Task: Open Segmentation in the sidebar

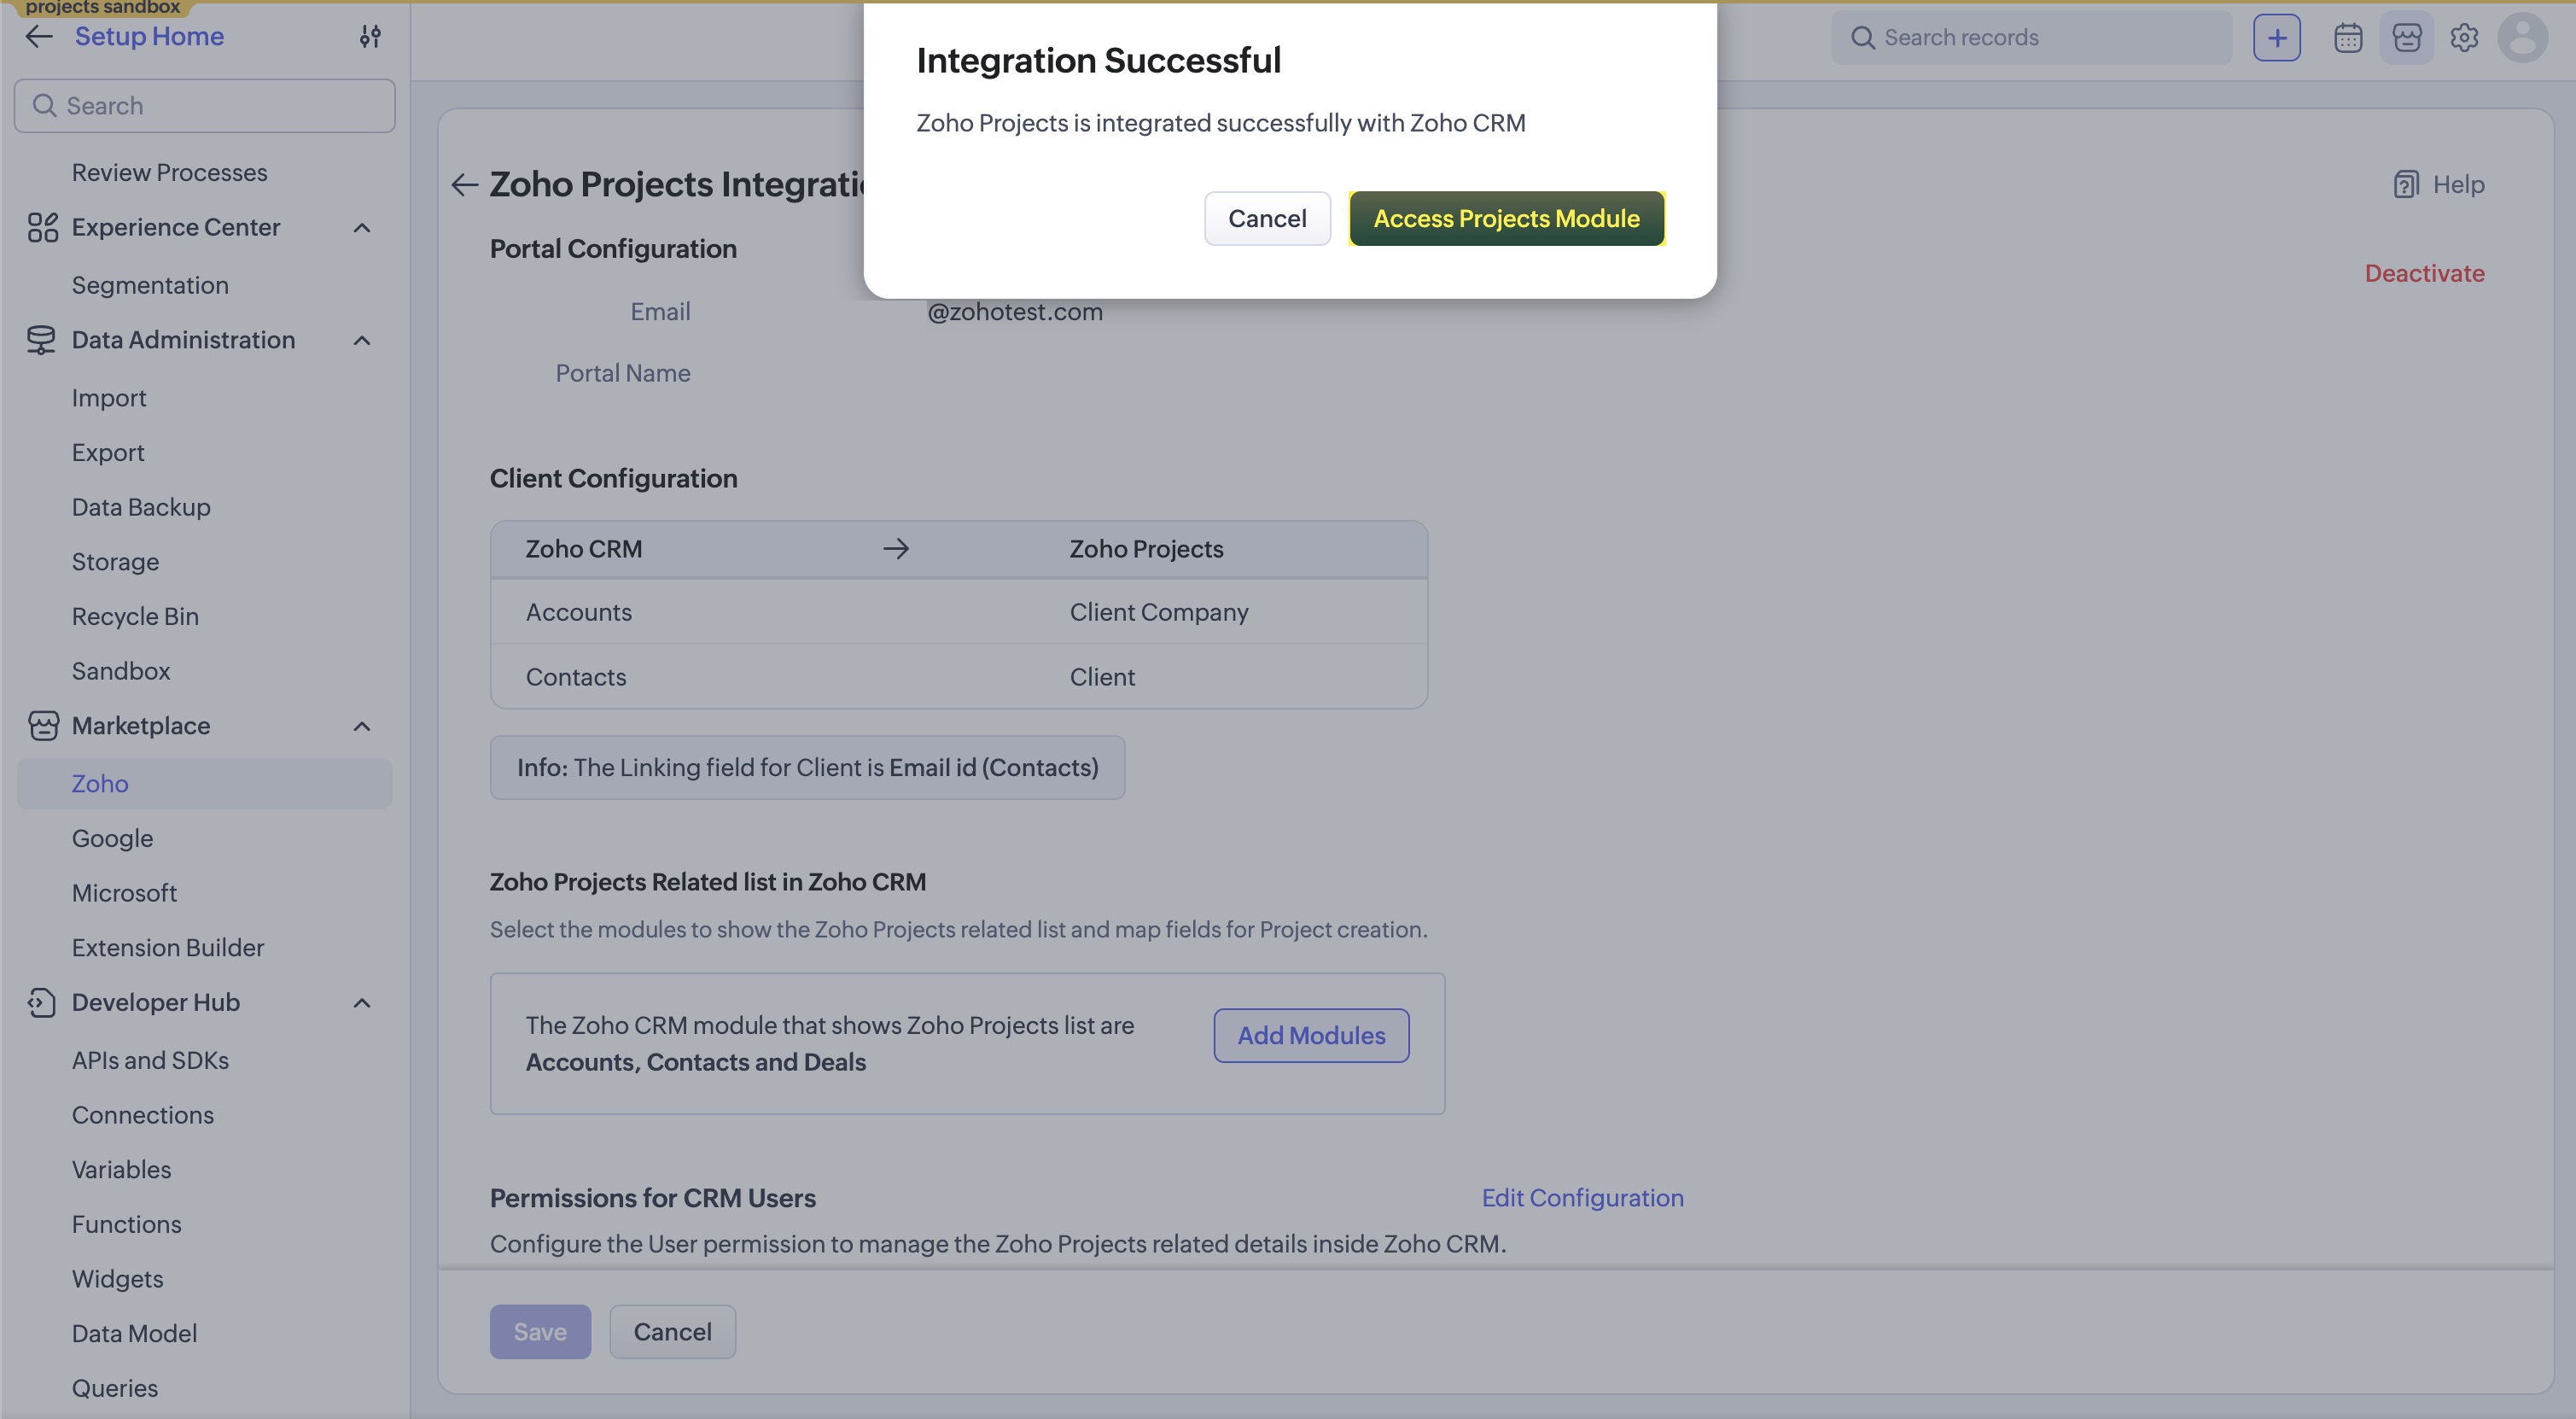Action: (x=150, y=285)
